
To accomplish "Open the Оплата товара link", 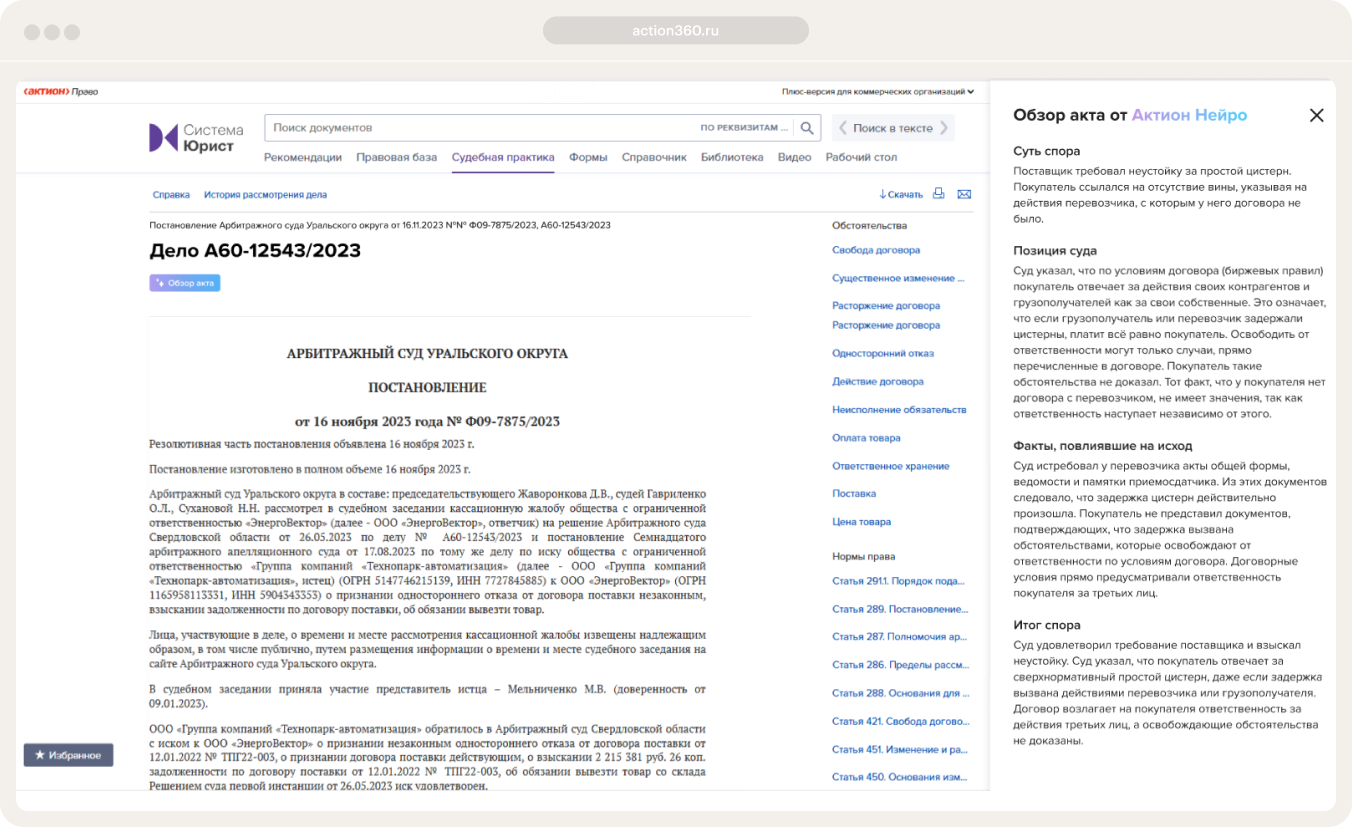I will pos(866,438).
